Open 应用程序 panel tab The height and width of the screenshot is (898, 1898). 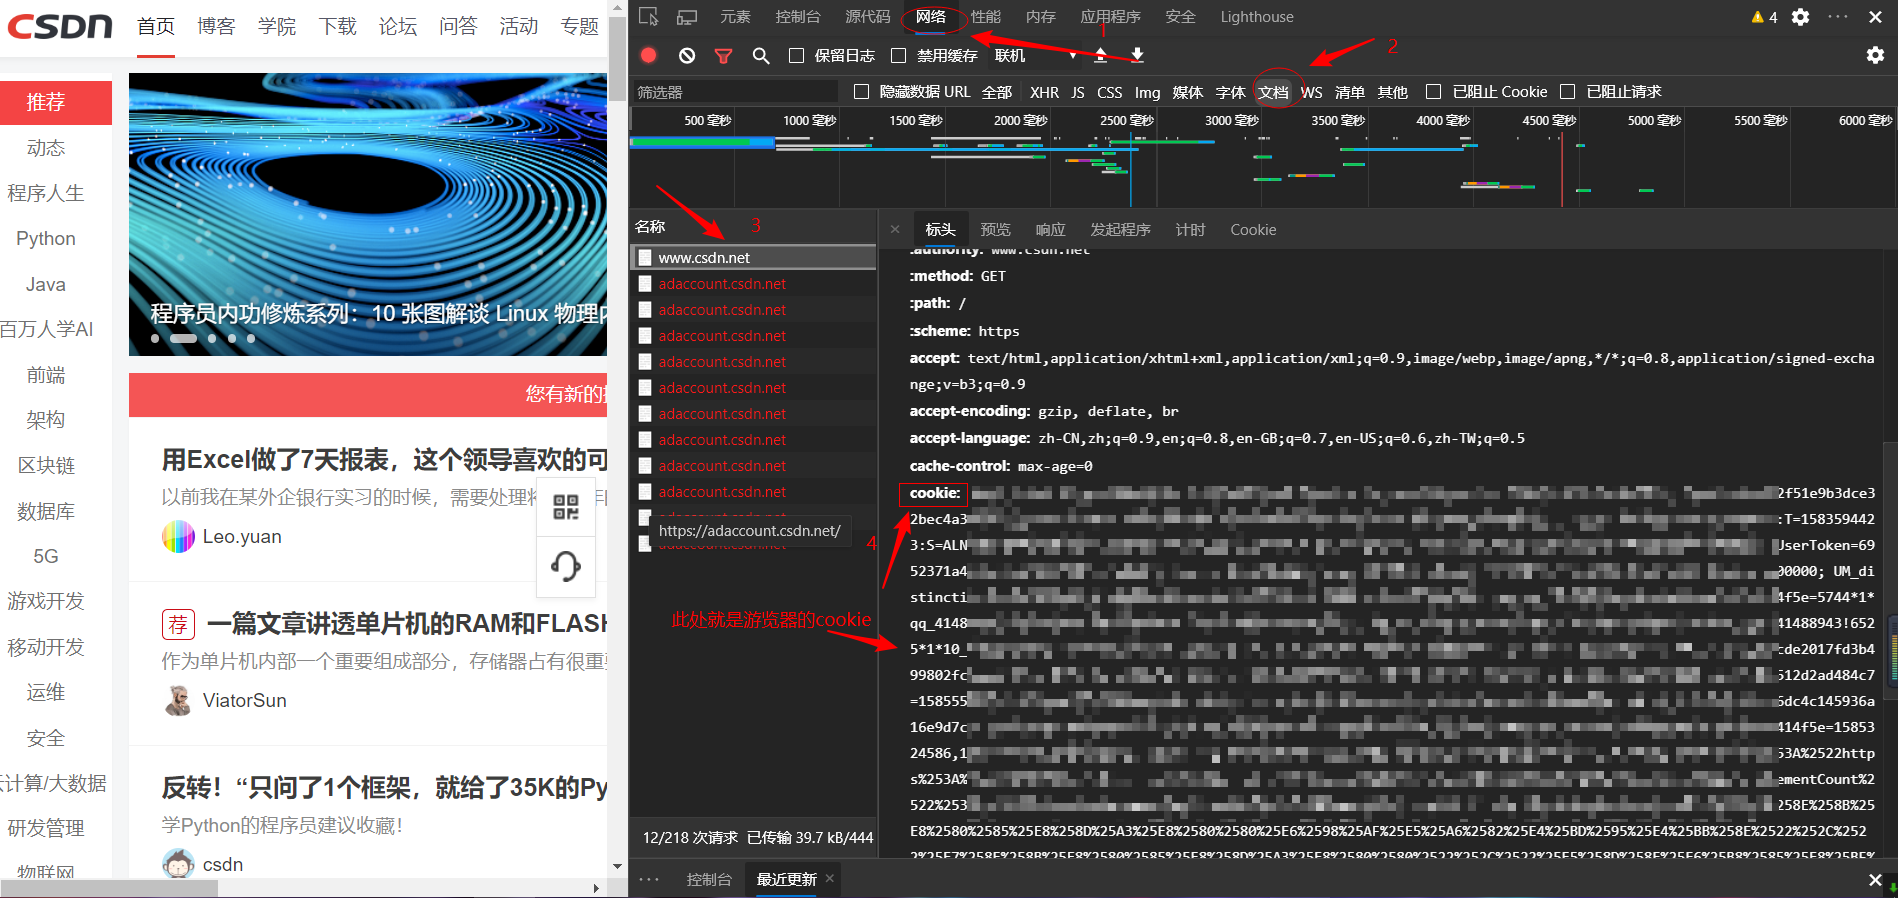[1110, 17]
